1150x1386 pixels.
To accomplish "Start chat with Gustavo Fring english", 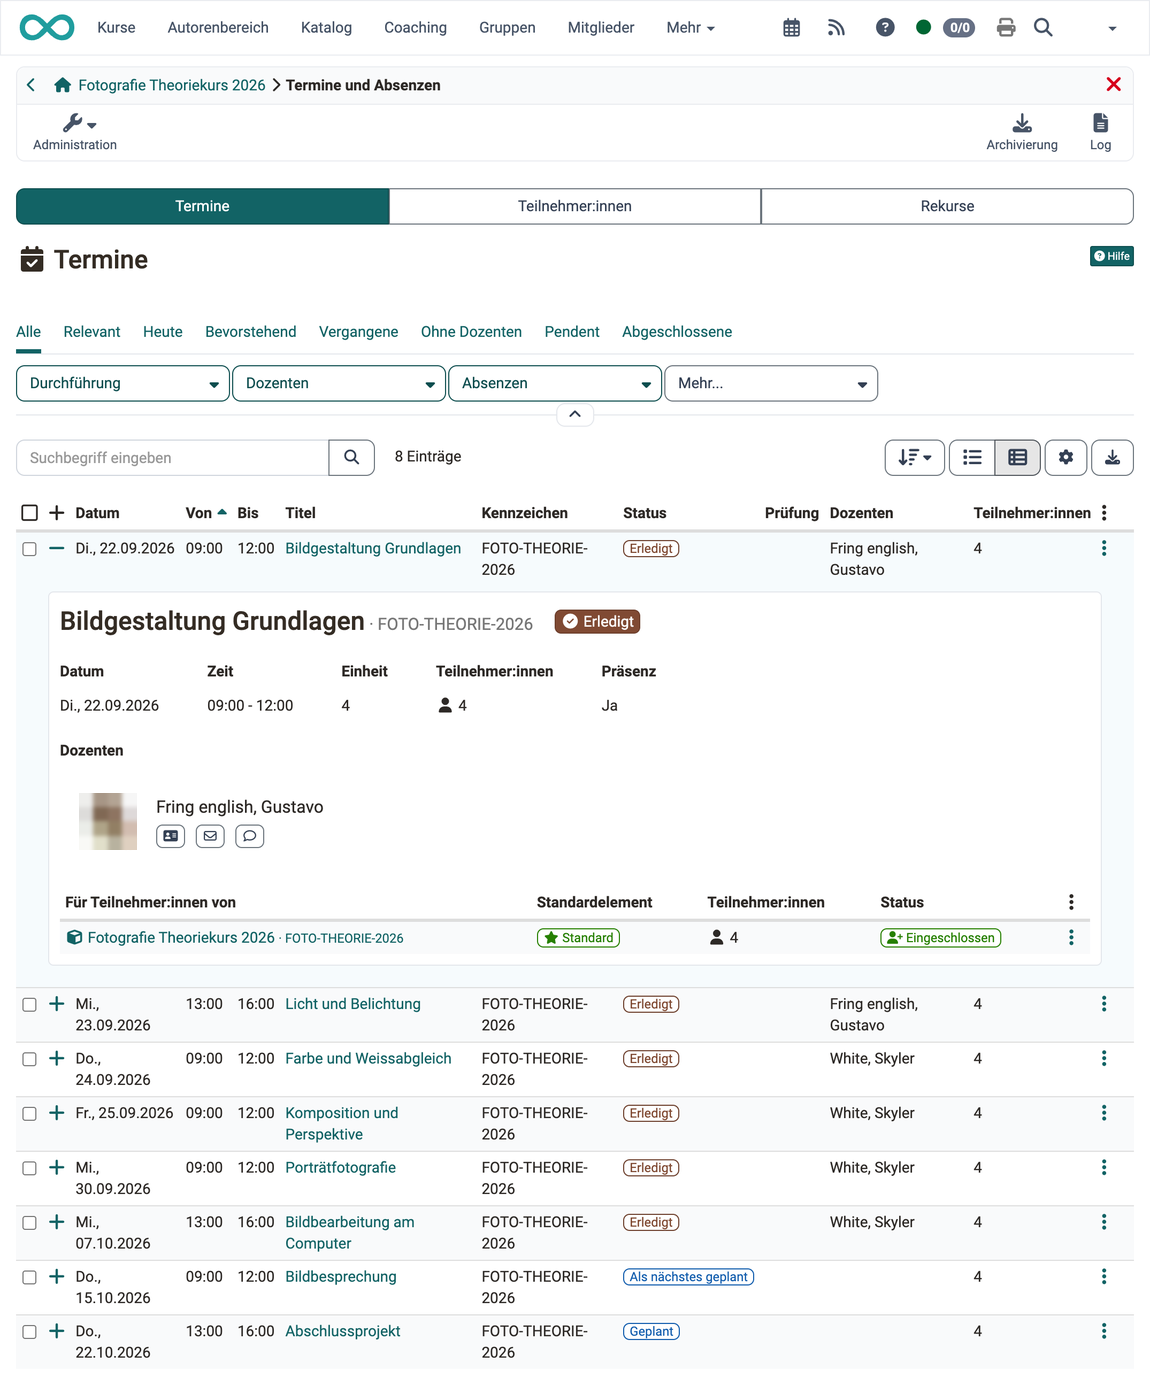I will (250, 836).
